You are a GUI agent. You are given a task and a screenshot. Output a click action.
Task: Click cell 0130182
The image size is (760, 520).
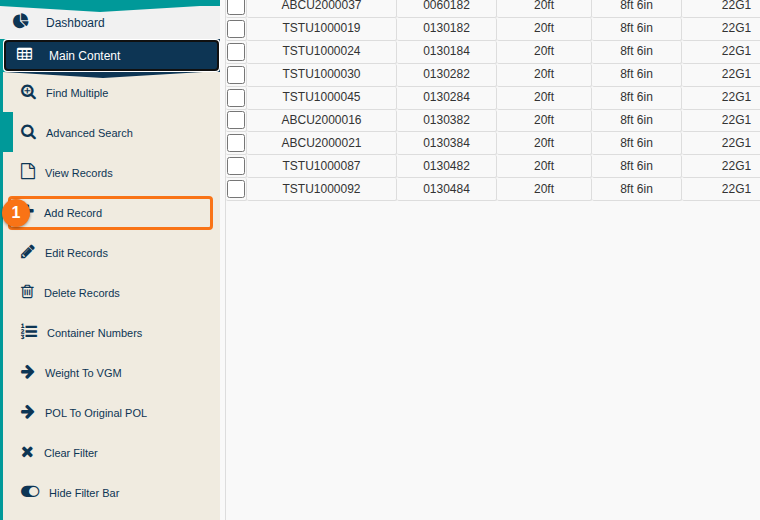pyautogui.click(x=446, y=28)
